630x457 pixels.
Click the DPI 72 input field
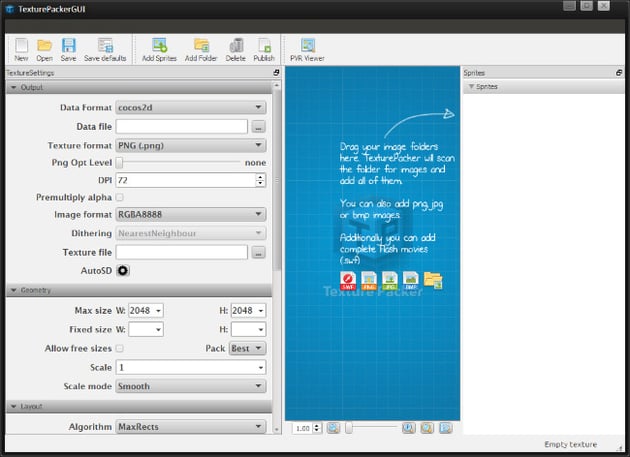point(186,180)
